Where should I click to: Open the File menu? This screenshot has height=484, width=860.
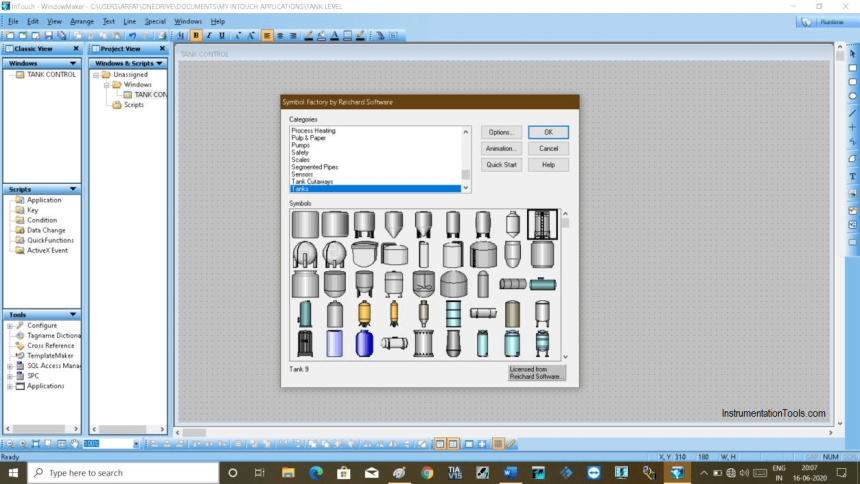(13, 21)
